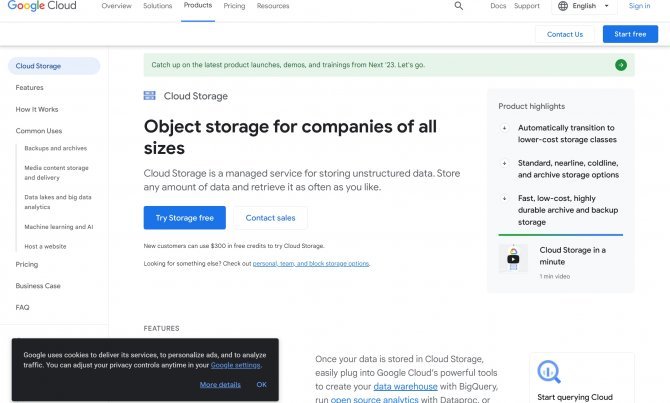This screenshot has height=403, width=670.
Task: Jump to How It Works section
Action: click(x=37, y=109)
